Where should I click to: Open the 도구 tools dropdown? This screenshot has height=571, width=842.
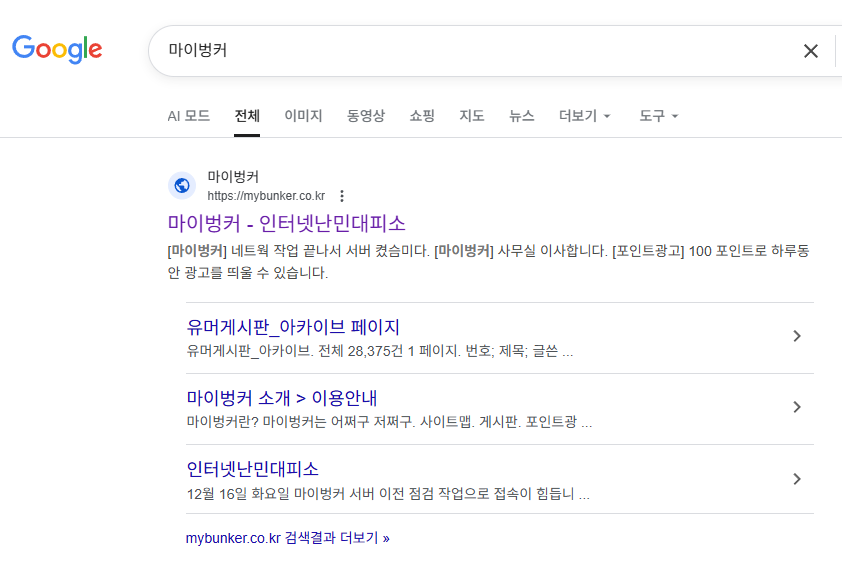click(x=658, y=116)
